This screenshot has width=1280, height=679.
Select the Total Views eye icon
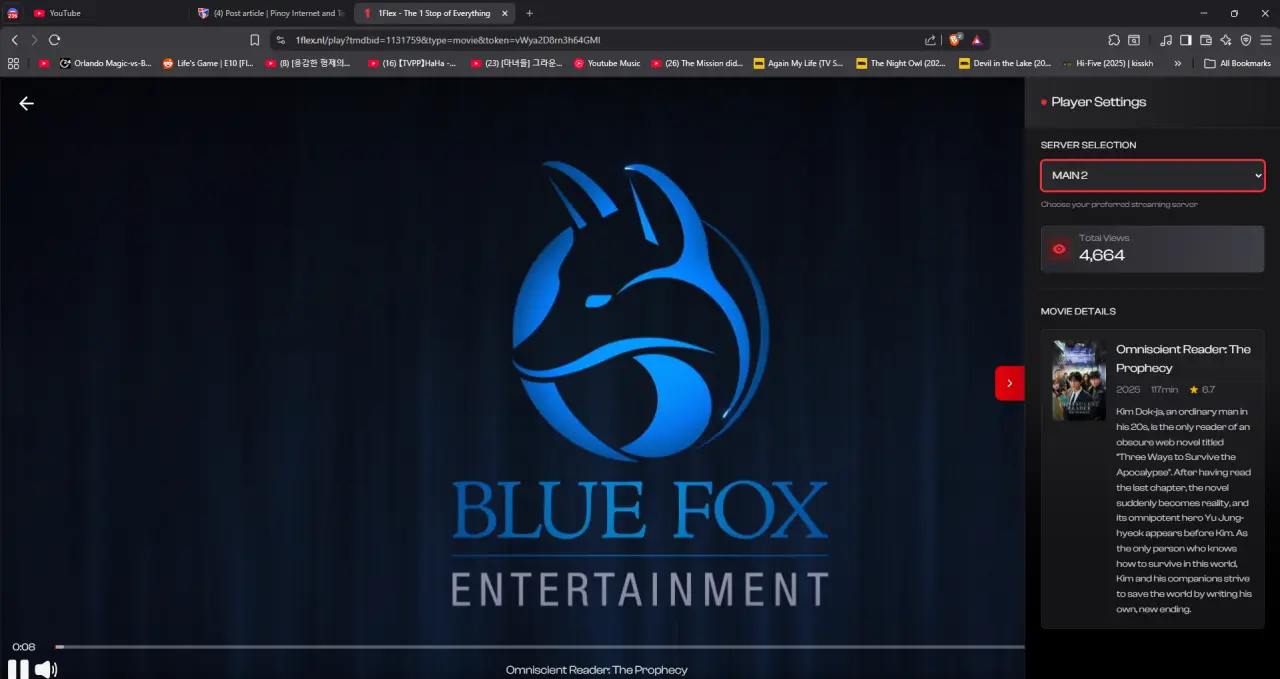[x=1059, y=249]
